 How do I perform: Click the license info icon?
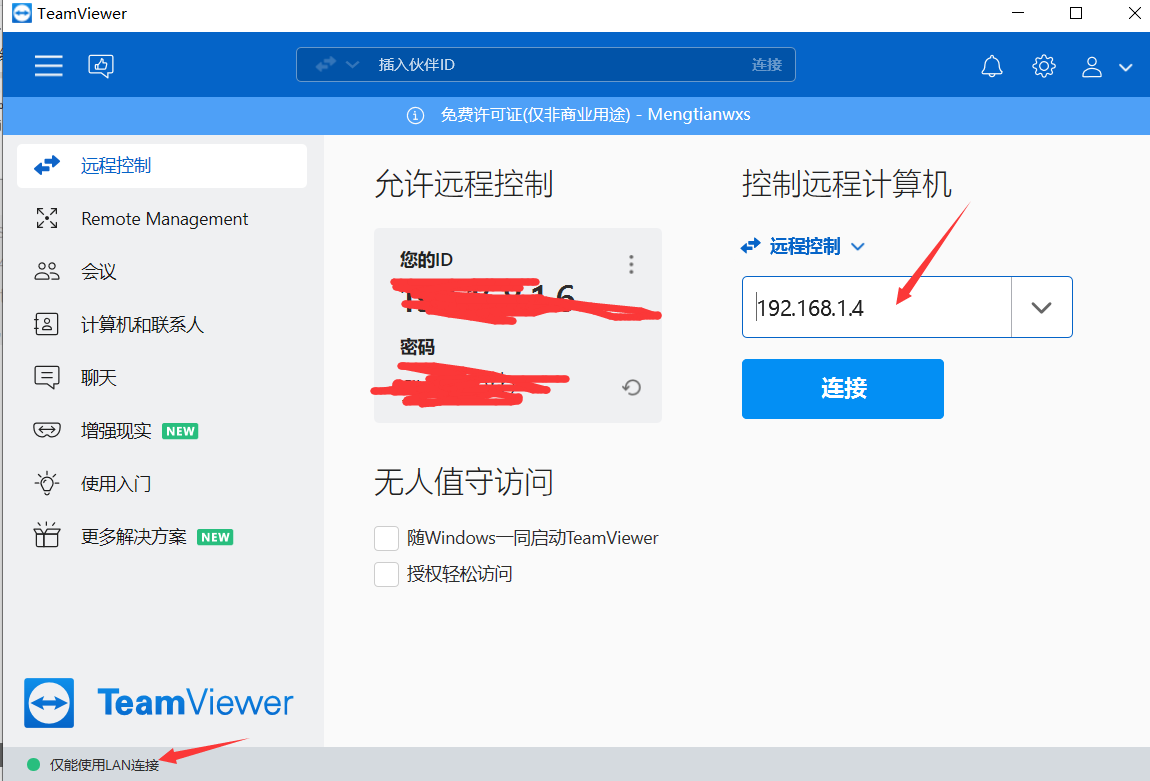(x=415, y=115)
